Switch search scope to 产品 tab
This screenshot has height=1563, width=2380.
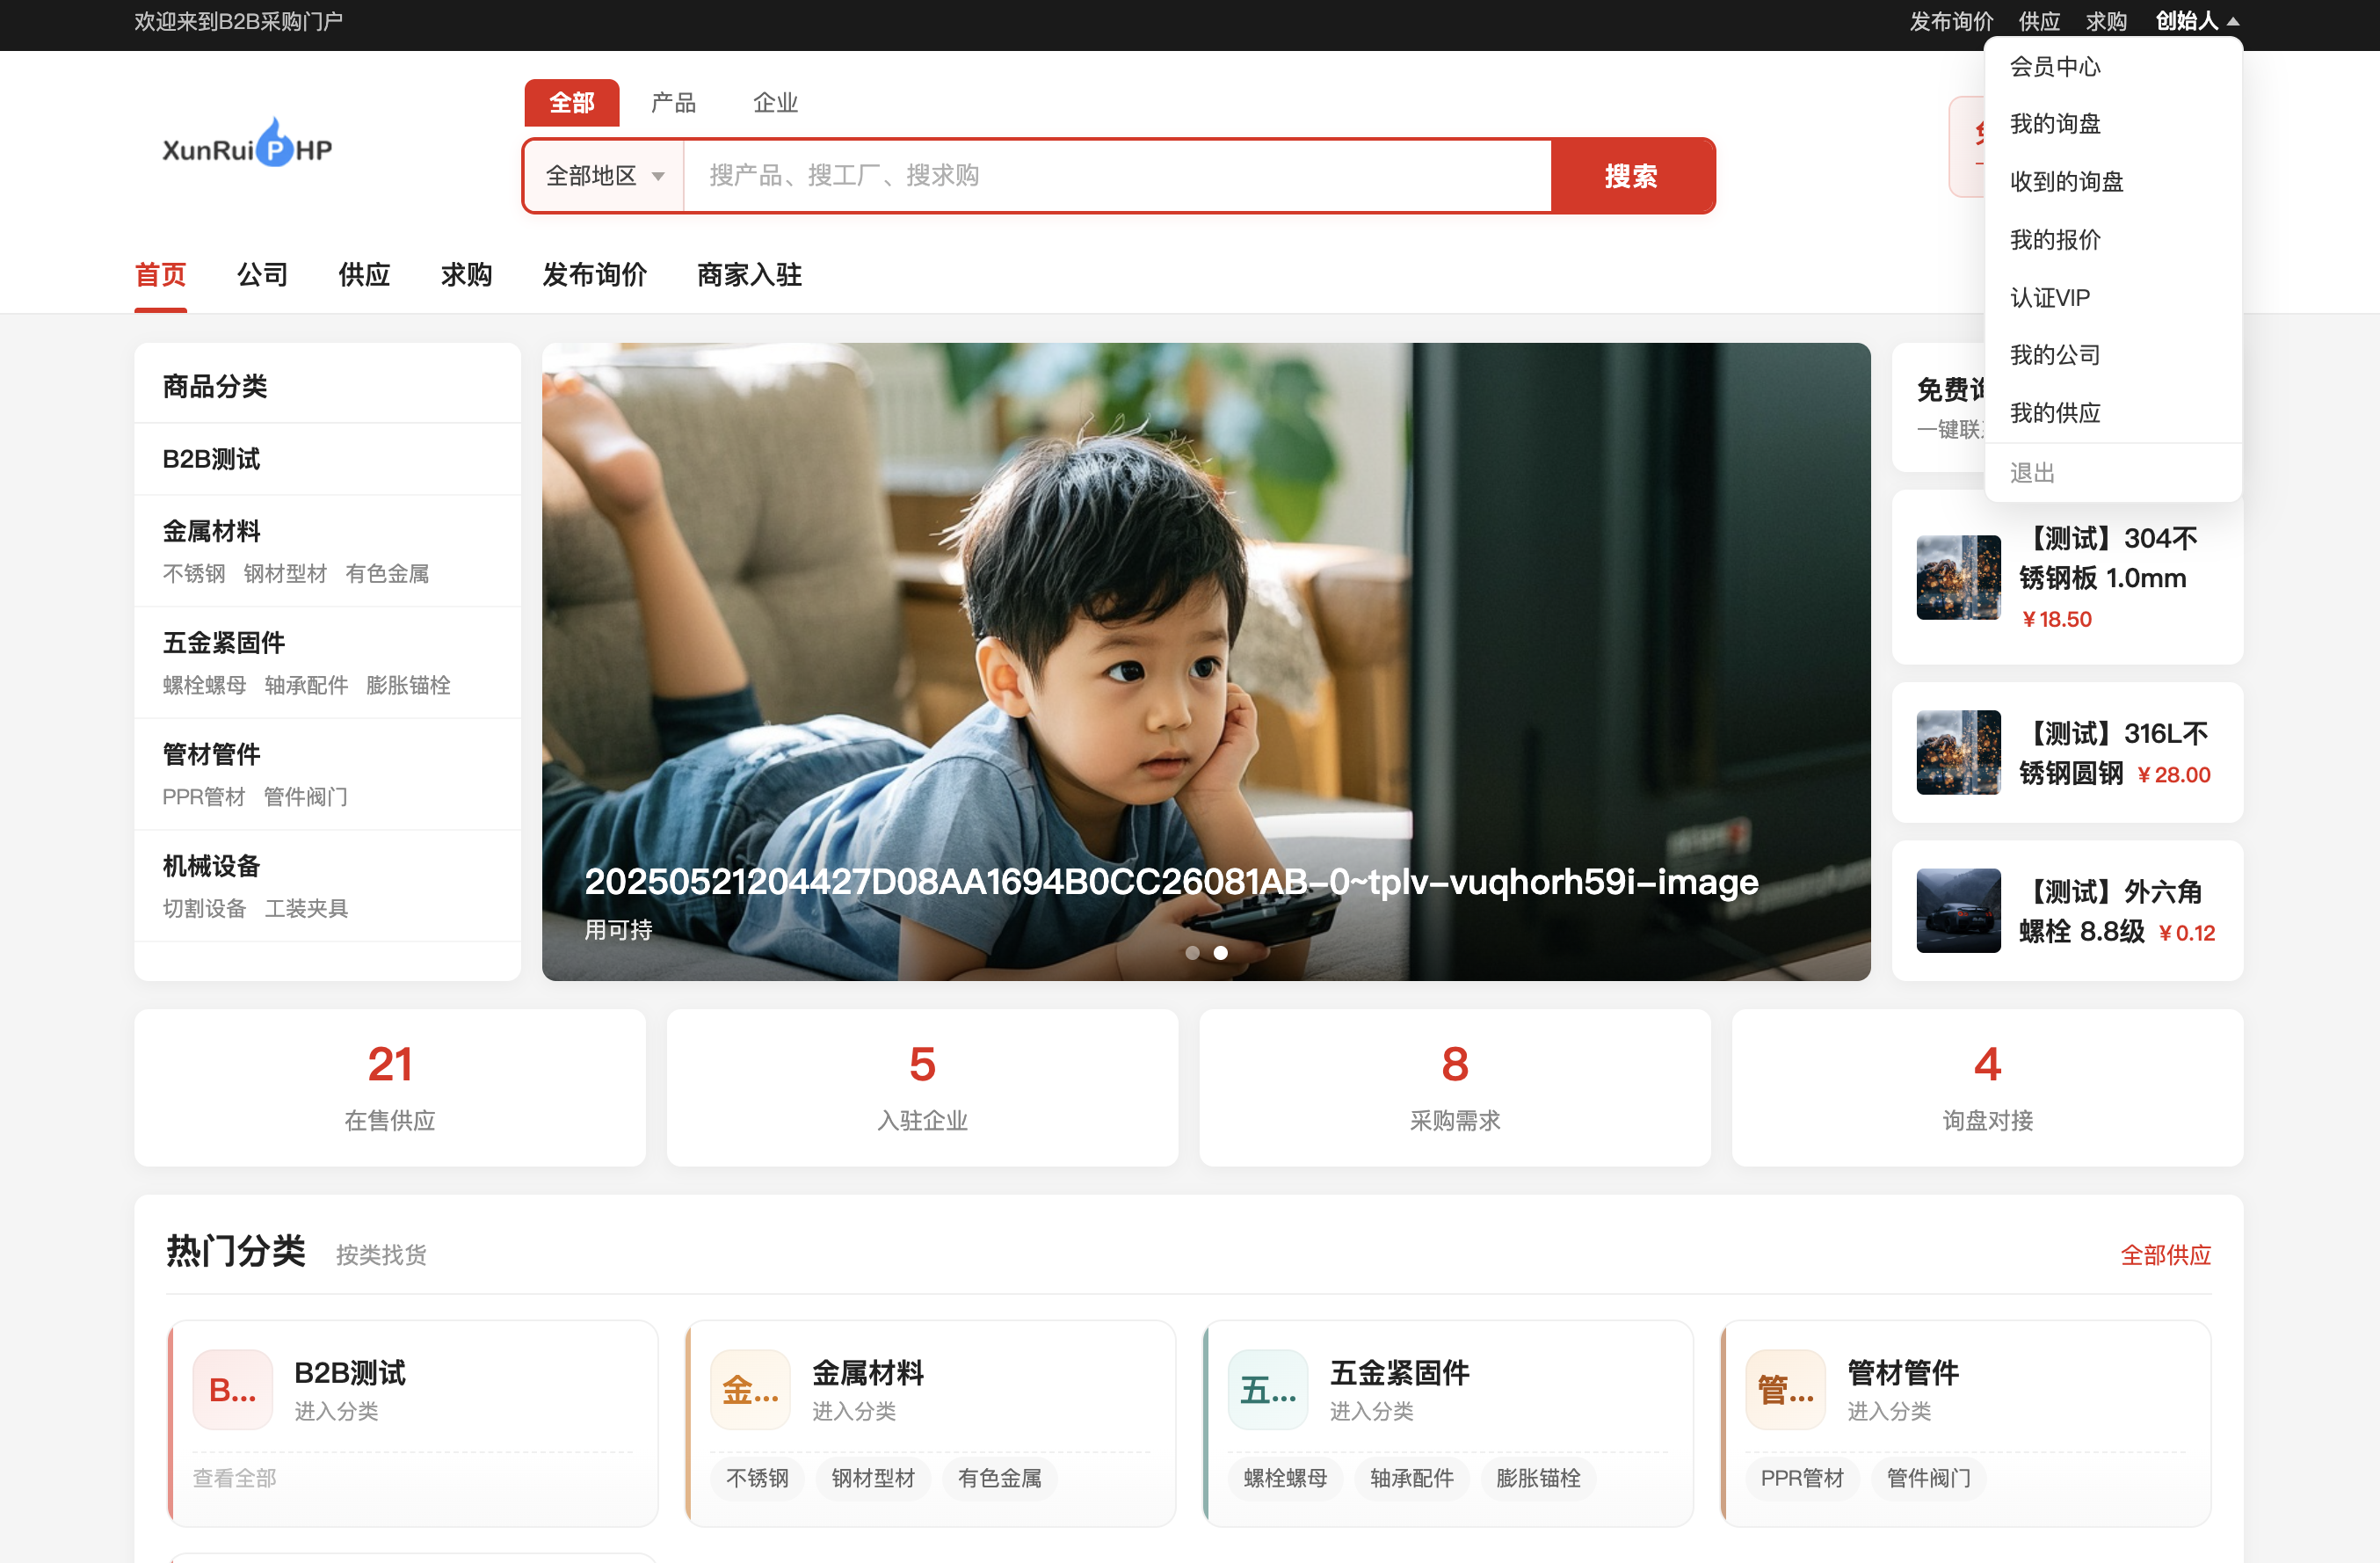[673, 102]
